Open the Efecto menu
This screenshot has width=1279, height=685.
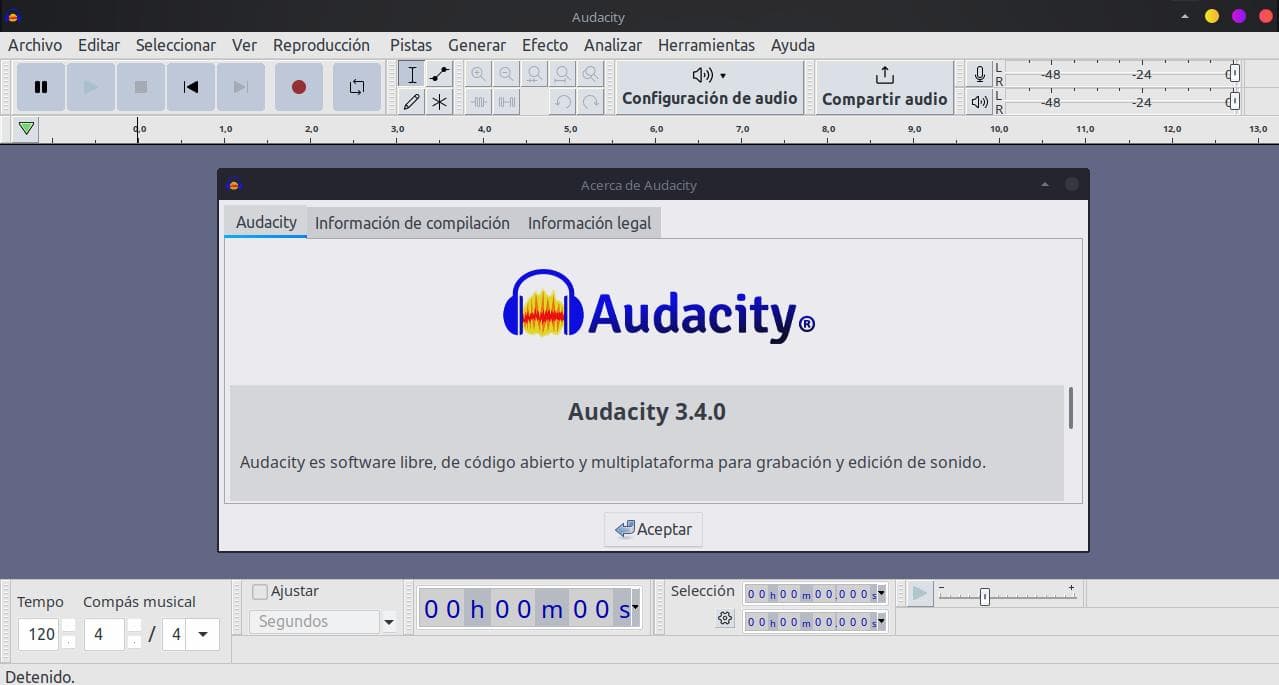pos(544,45)
